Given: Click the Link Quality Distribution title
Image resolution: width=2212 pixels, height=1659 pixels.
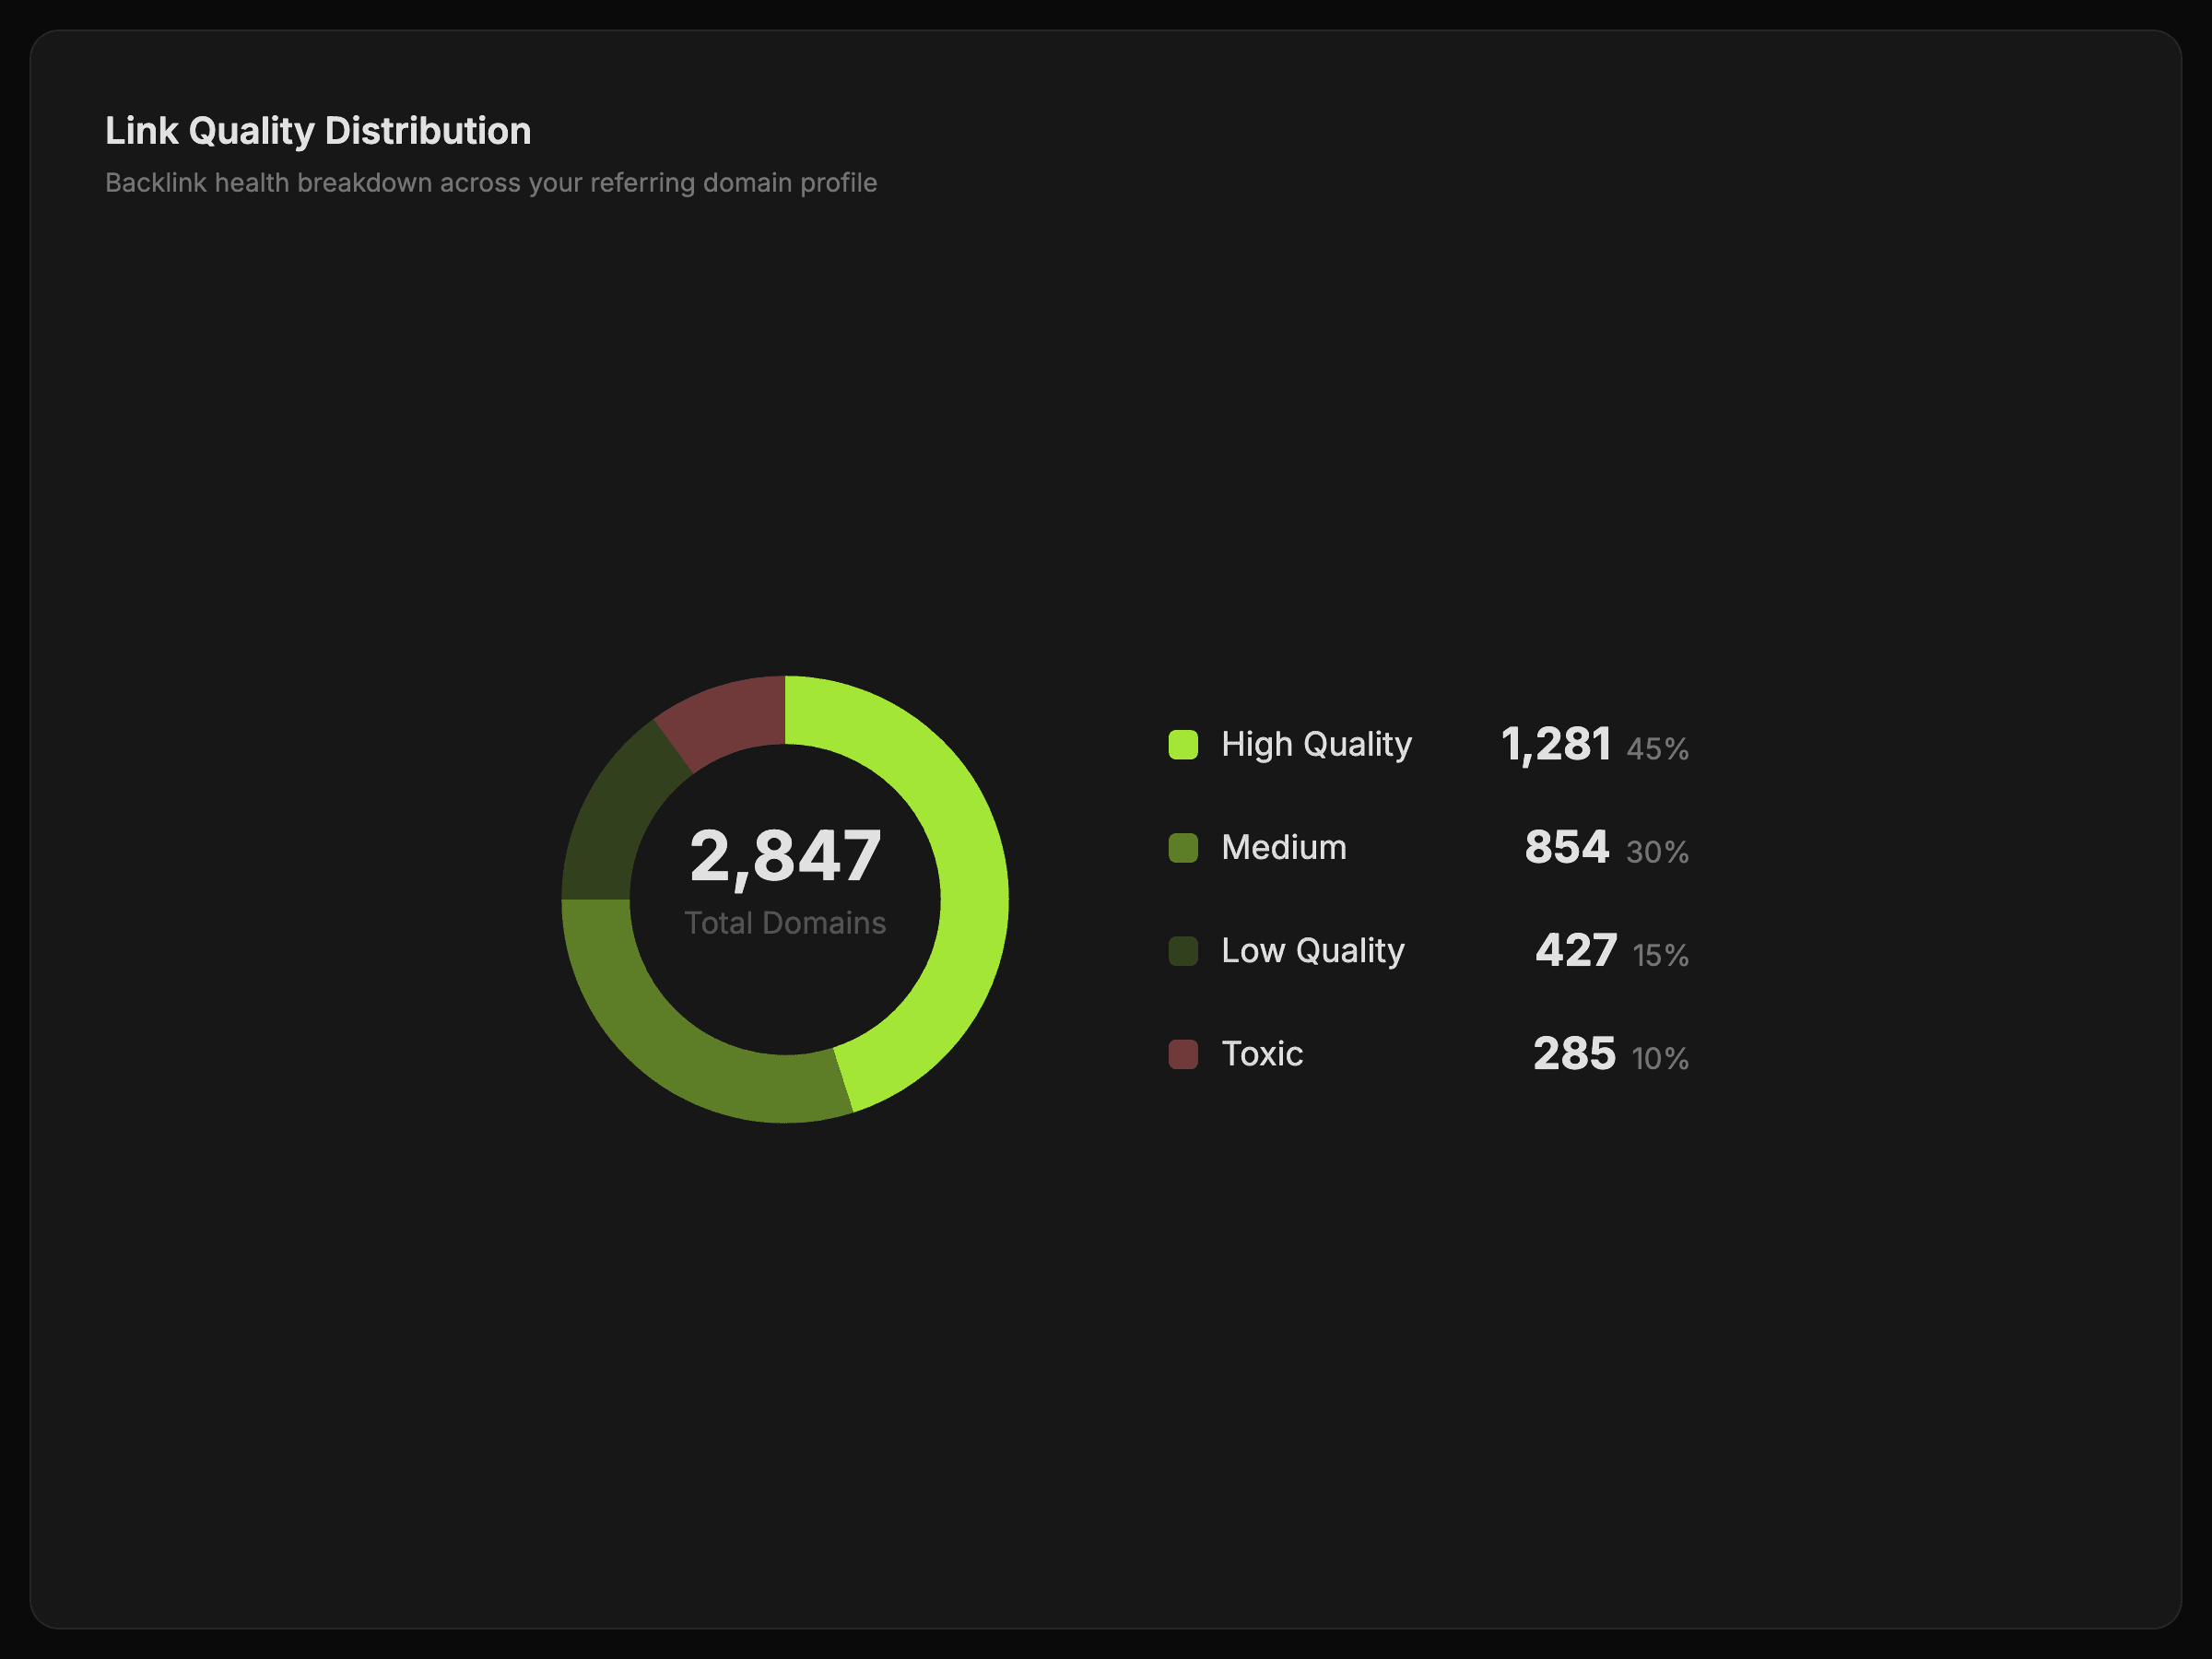Looking at the screenshot, I should coord(318,131).
